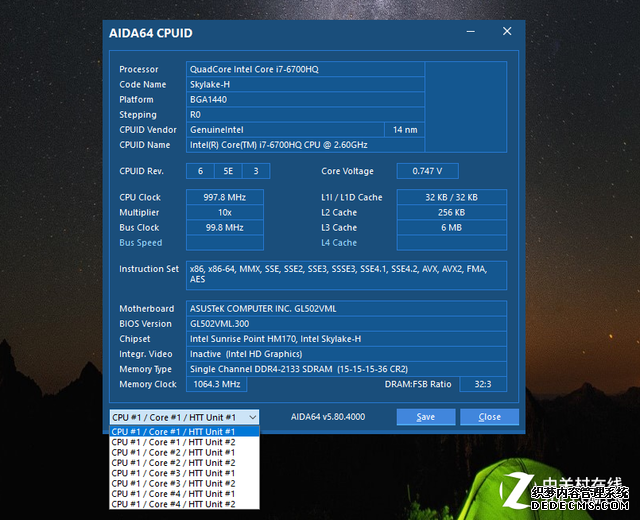Screen dimensions: 640x520
Task: Click the CPUID Rev. value 6
Action: tap(200, 171)
